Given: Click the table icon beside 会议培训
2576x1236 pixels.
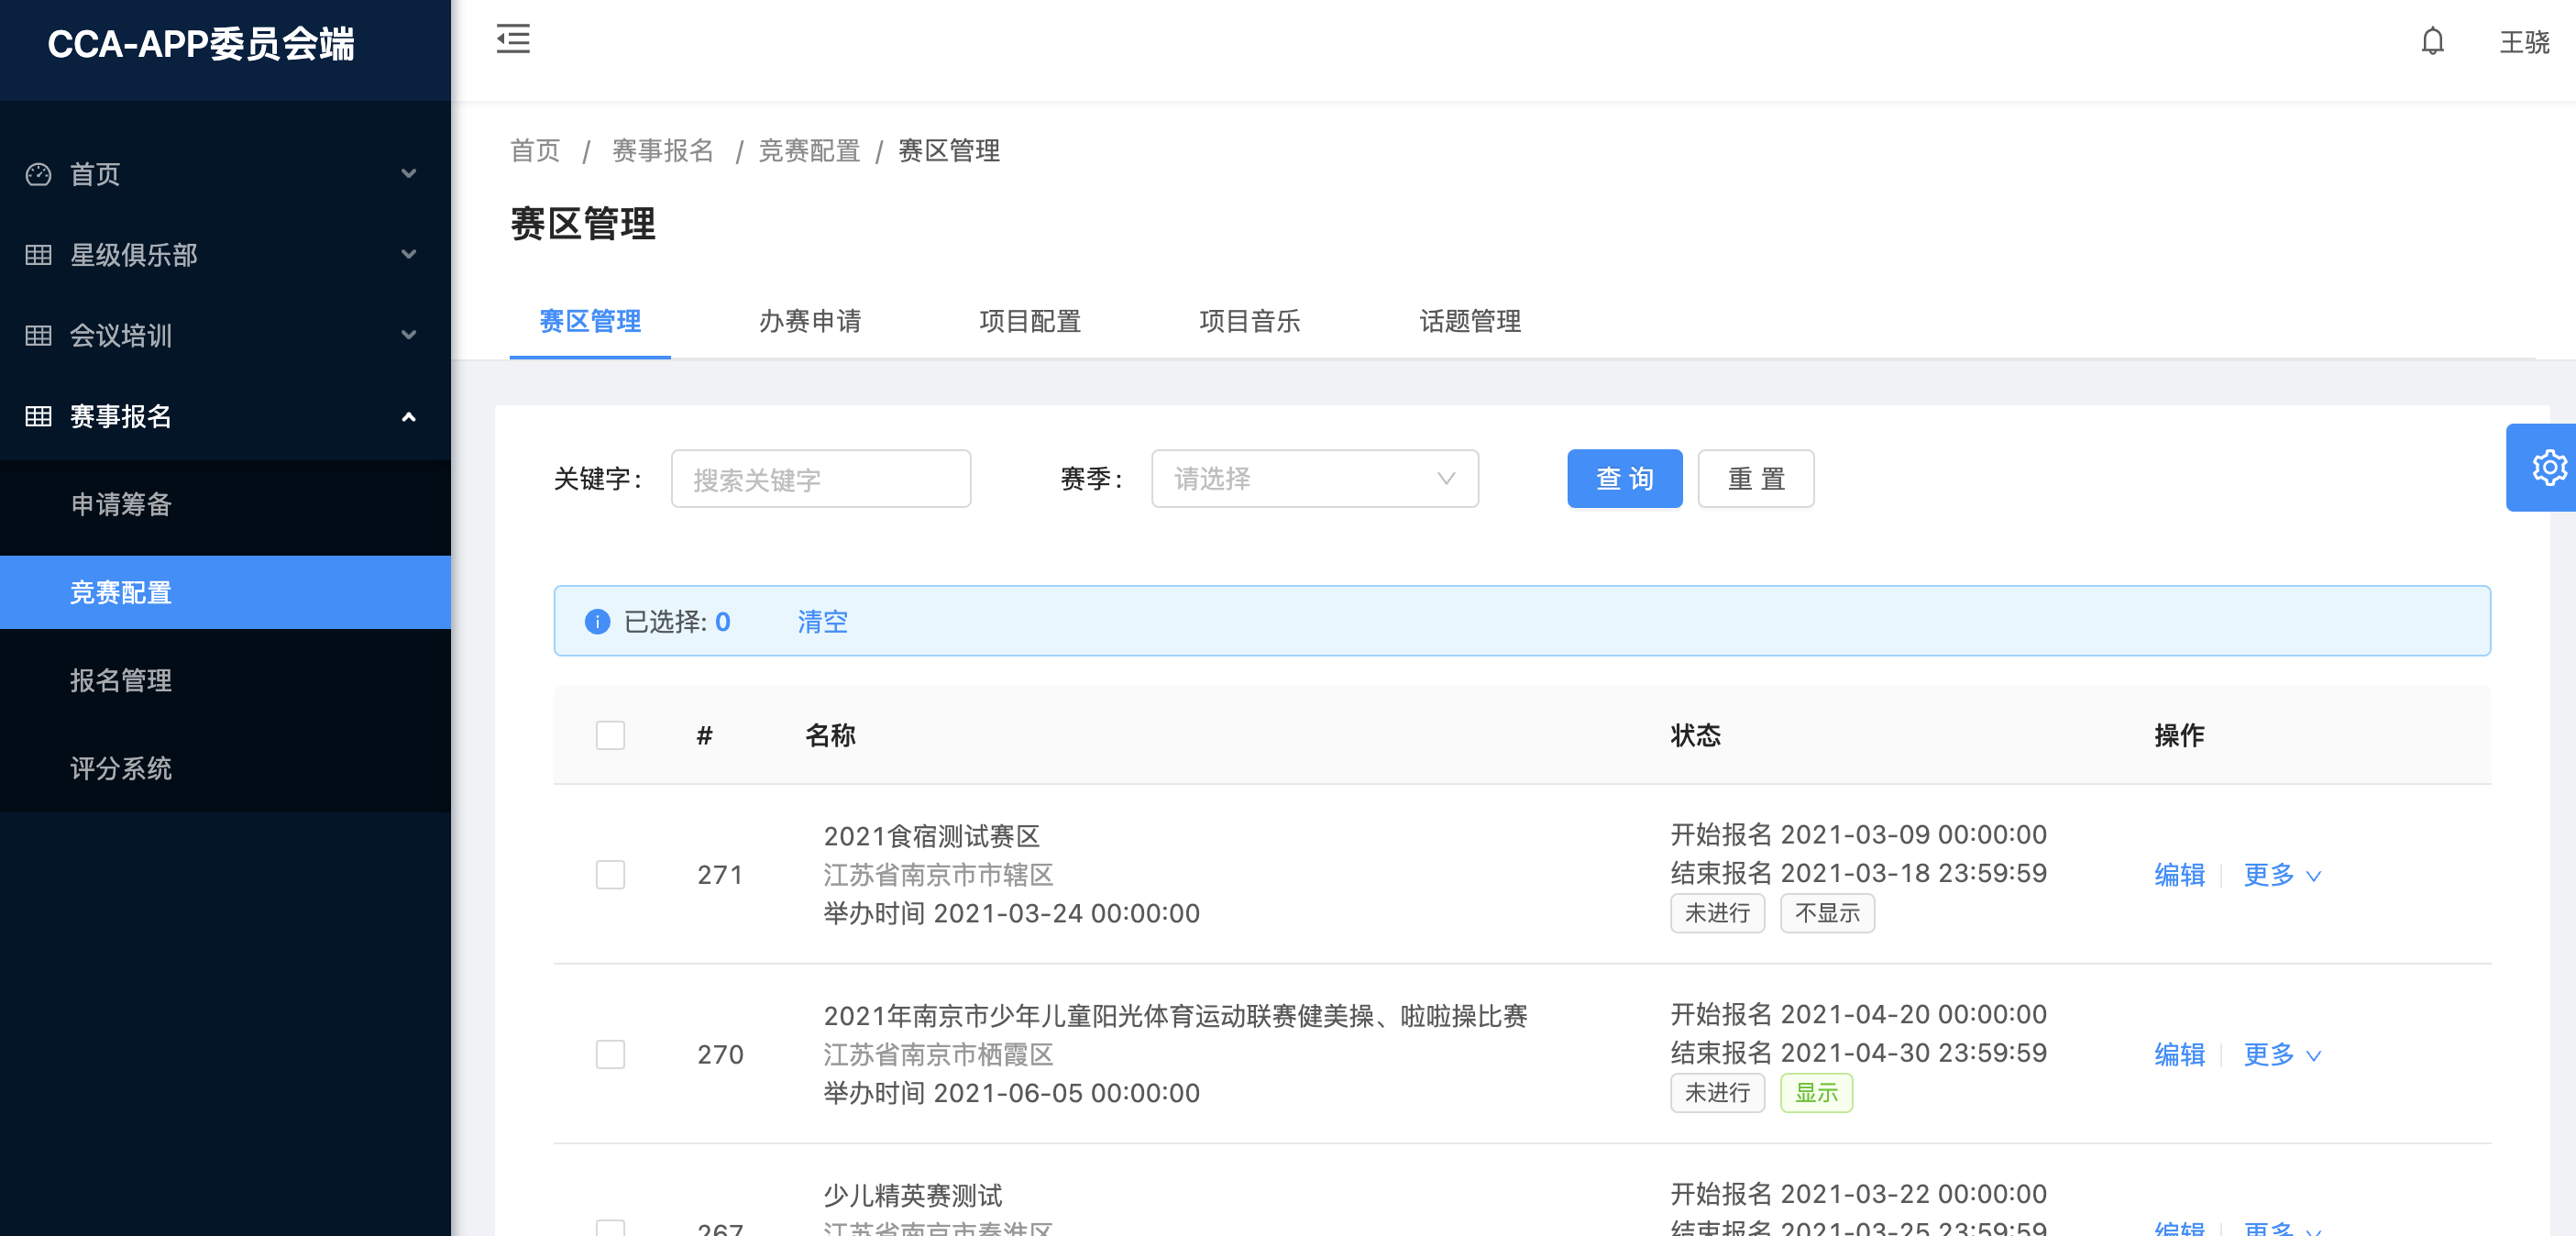Looking at the screenshot, I should [38, 335].
